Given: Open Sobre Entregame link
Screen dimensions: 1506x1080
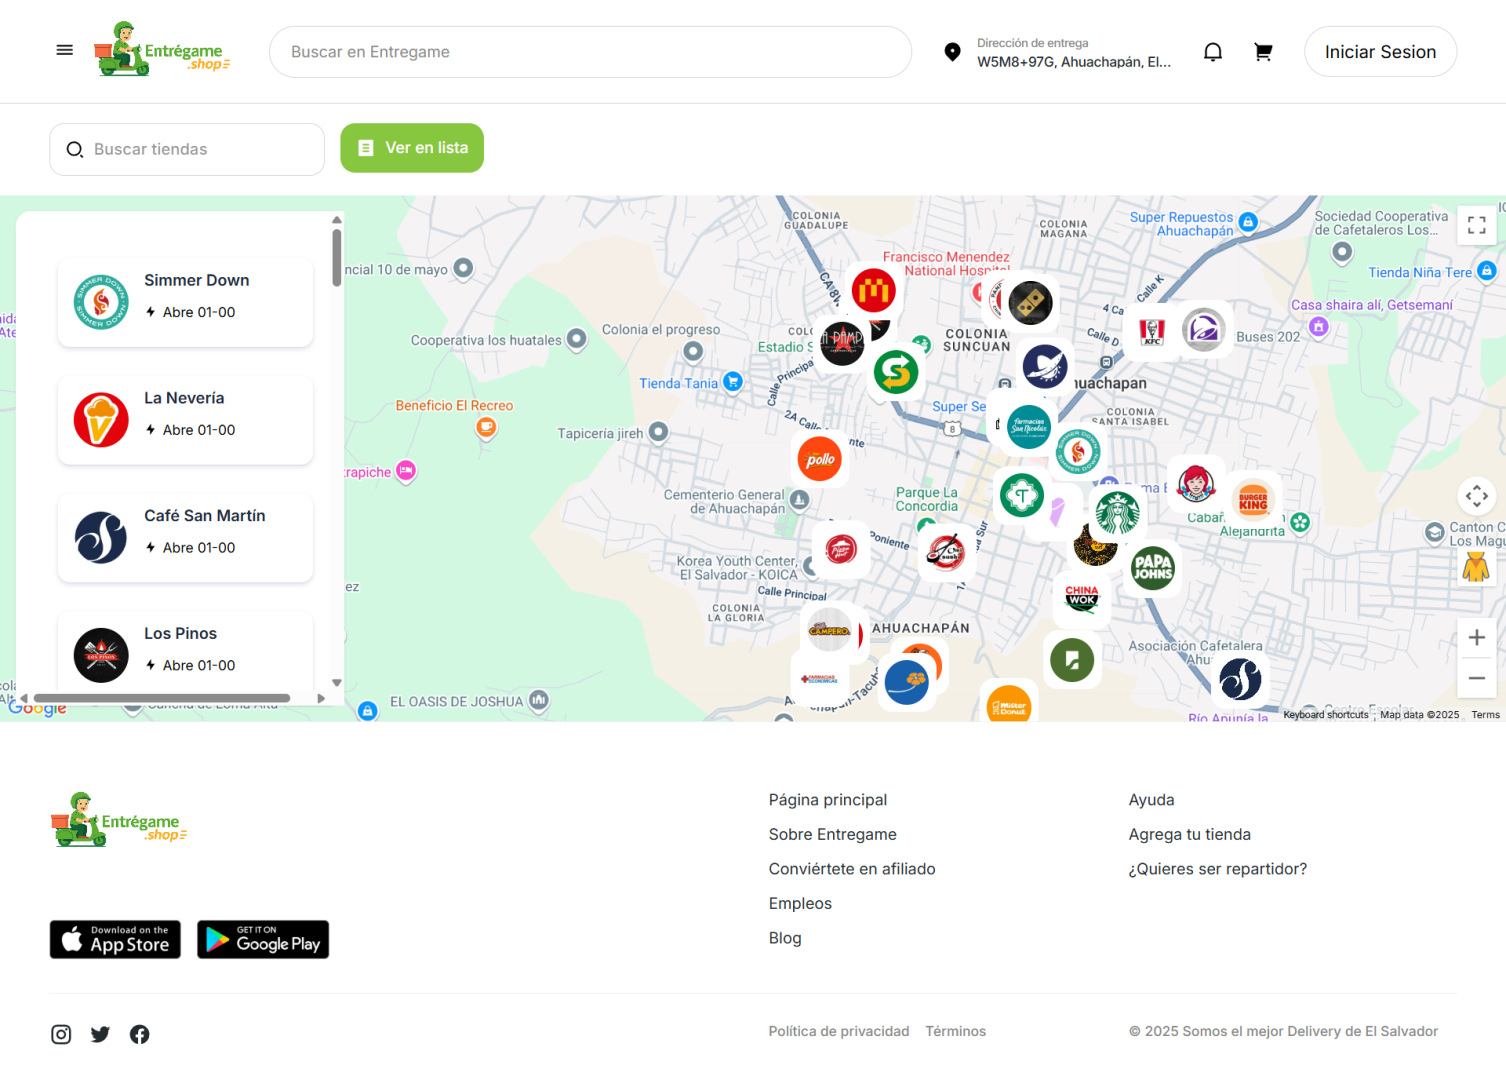Looking at the screenshot, I should tap(832, 834).
